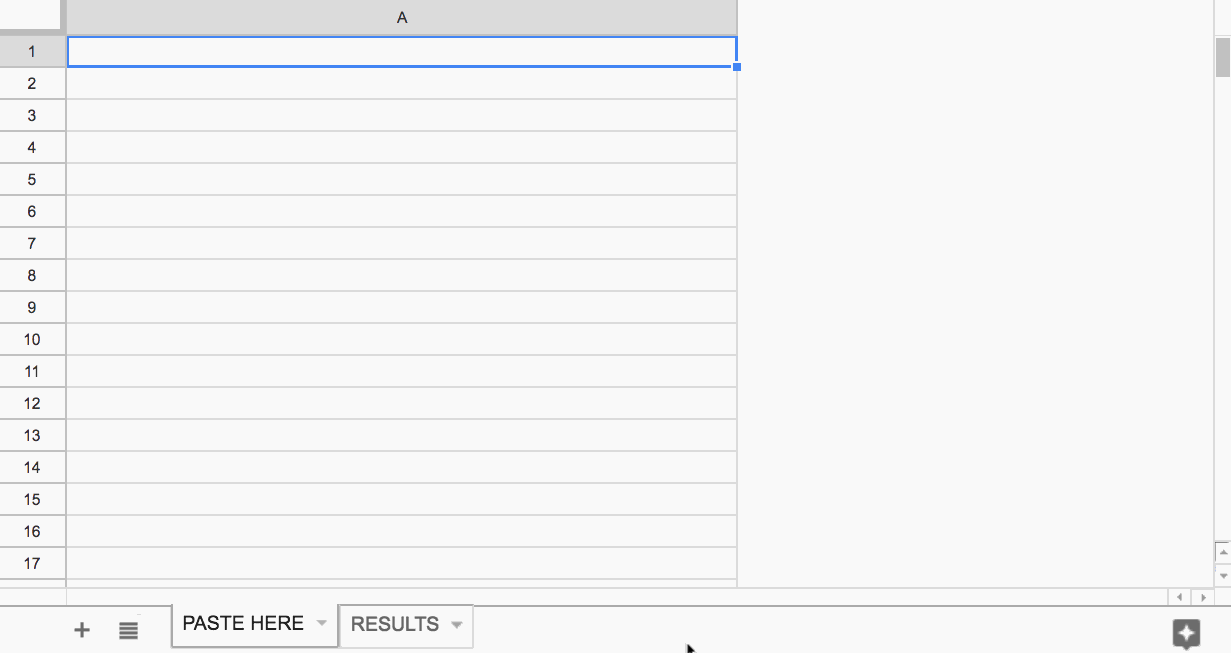Select column A by its header
The height and width of the screenshot is (653, 1231).
pyautogui.click(x=401, y=17)
